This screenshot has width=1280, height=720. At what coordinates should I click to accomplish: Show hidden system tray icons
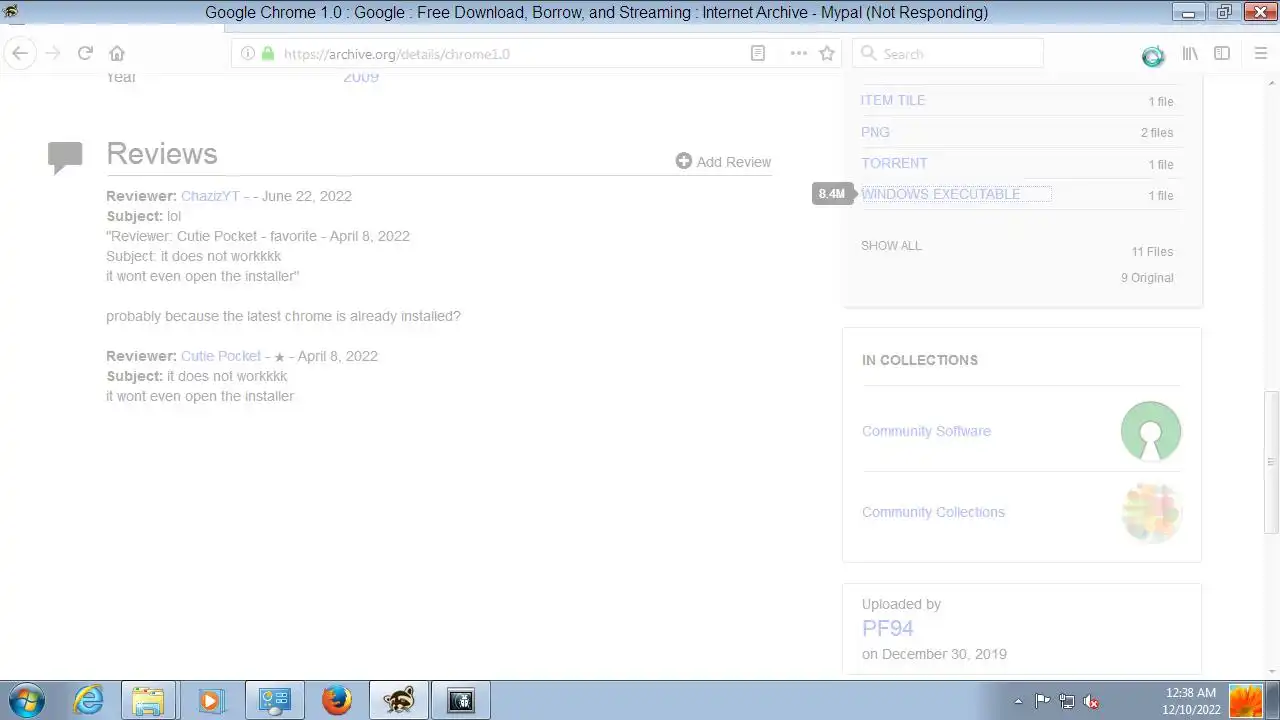coord(1018,702)
